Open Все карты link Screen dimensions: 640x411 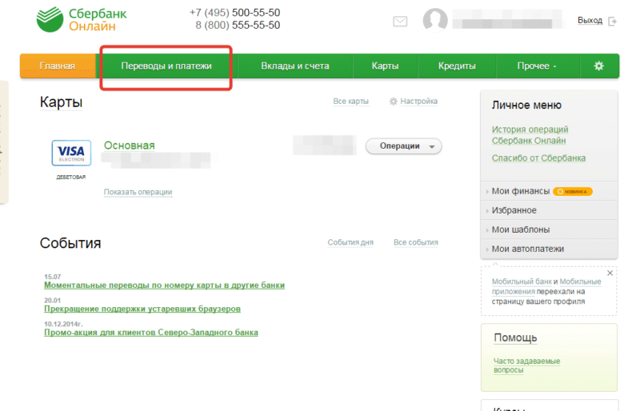click(351, 101)
